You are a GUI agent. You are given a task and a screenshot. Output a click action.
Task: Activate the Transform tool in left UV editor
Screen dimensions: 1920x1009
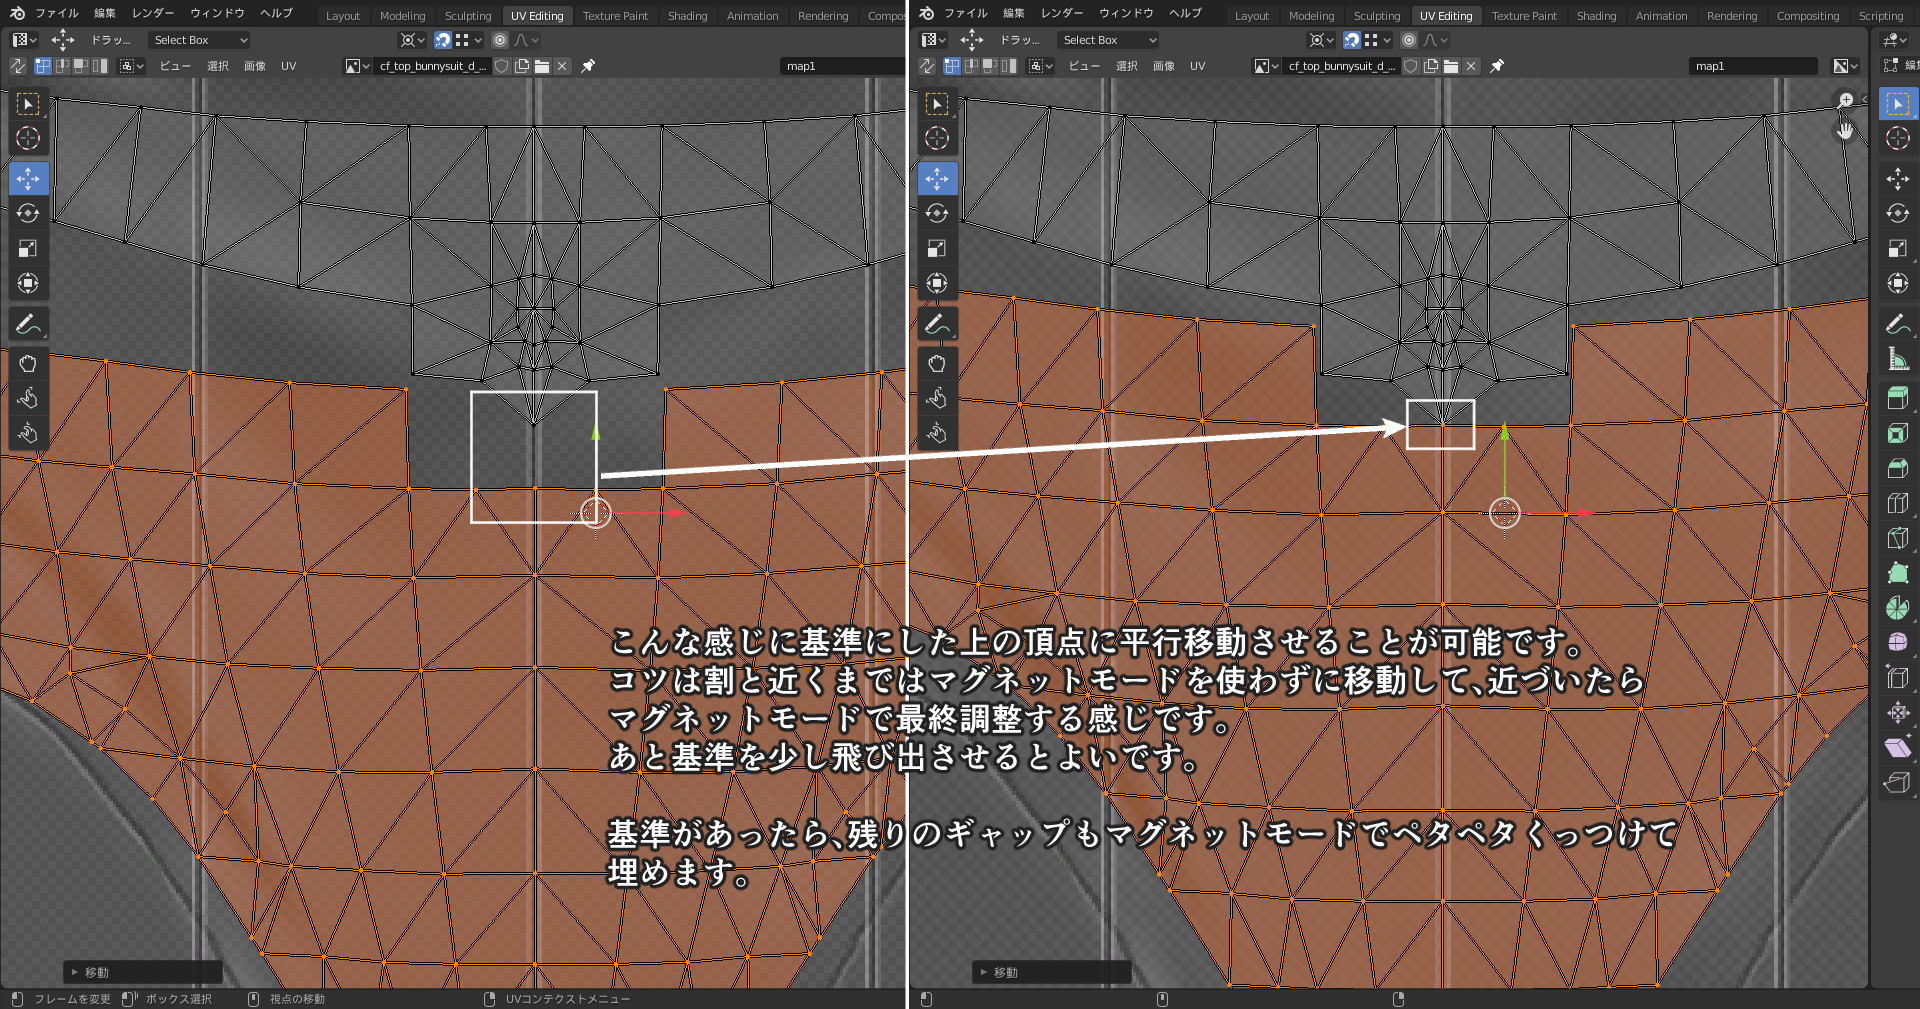click(28, 283)
